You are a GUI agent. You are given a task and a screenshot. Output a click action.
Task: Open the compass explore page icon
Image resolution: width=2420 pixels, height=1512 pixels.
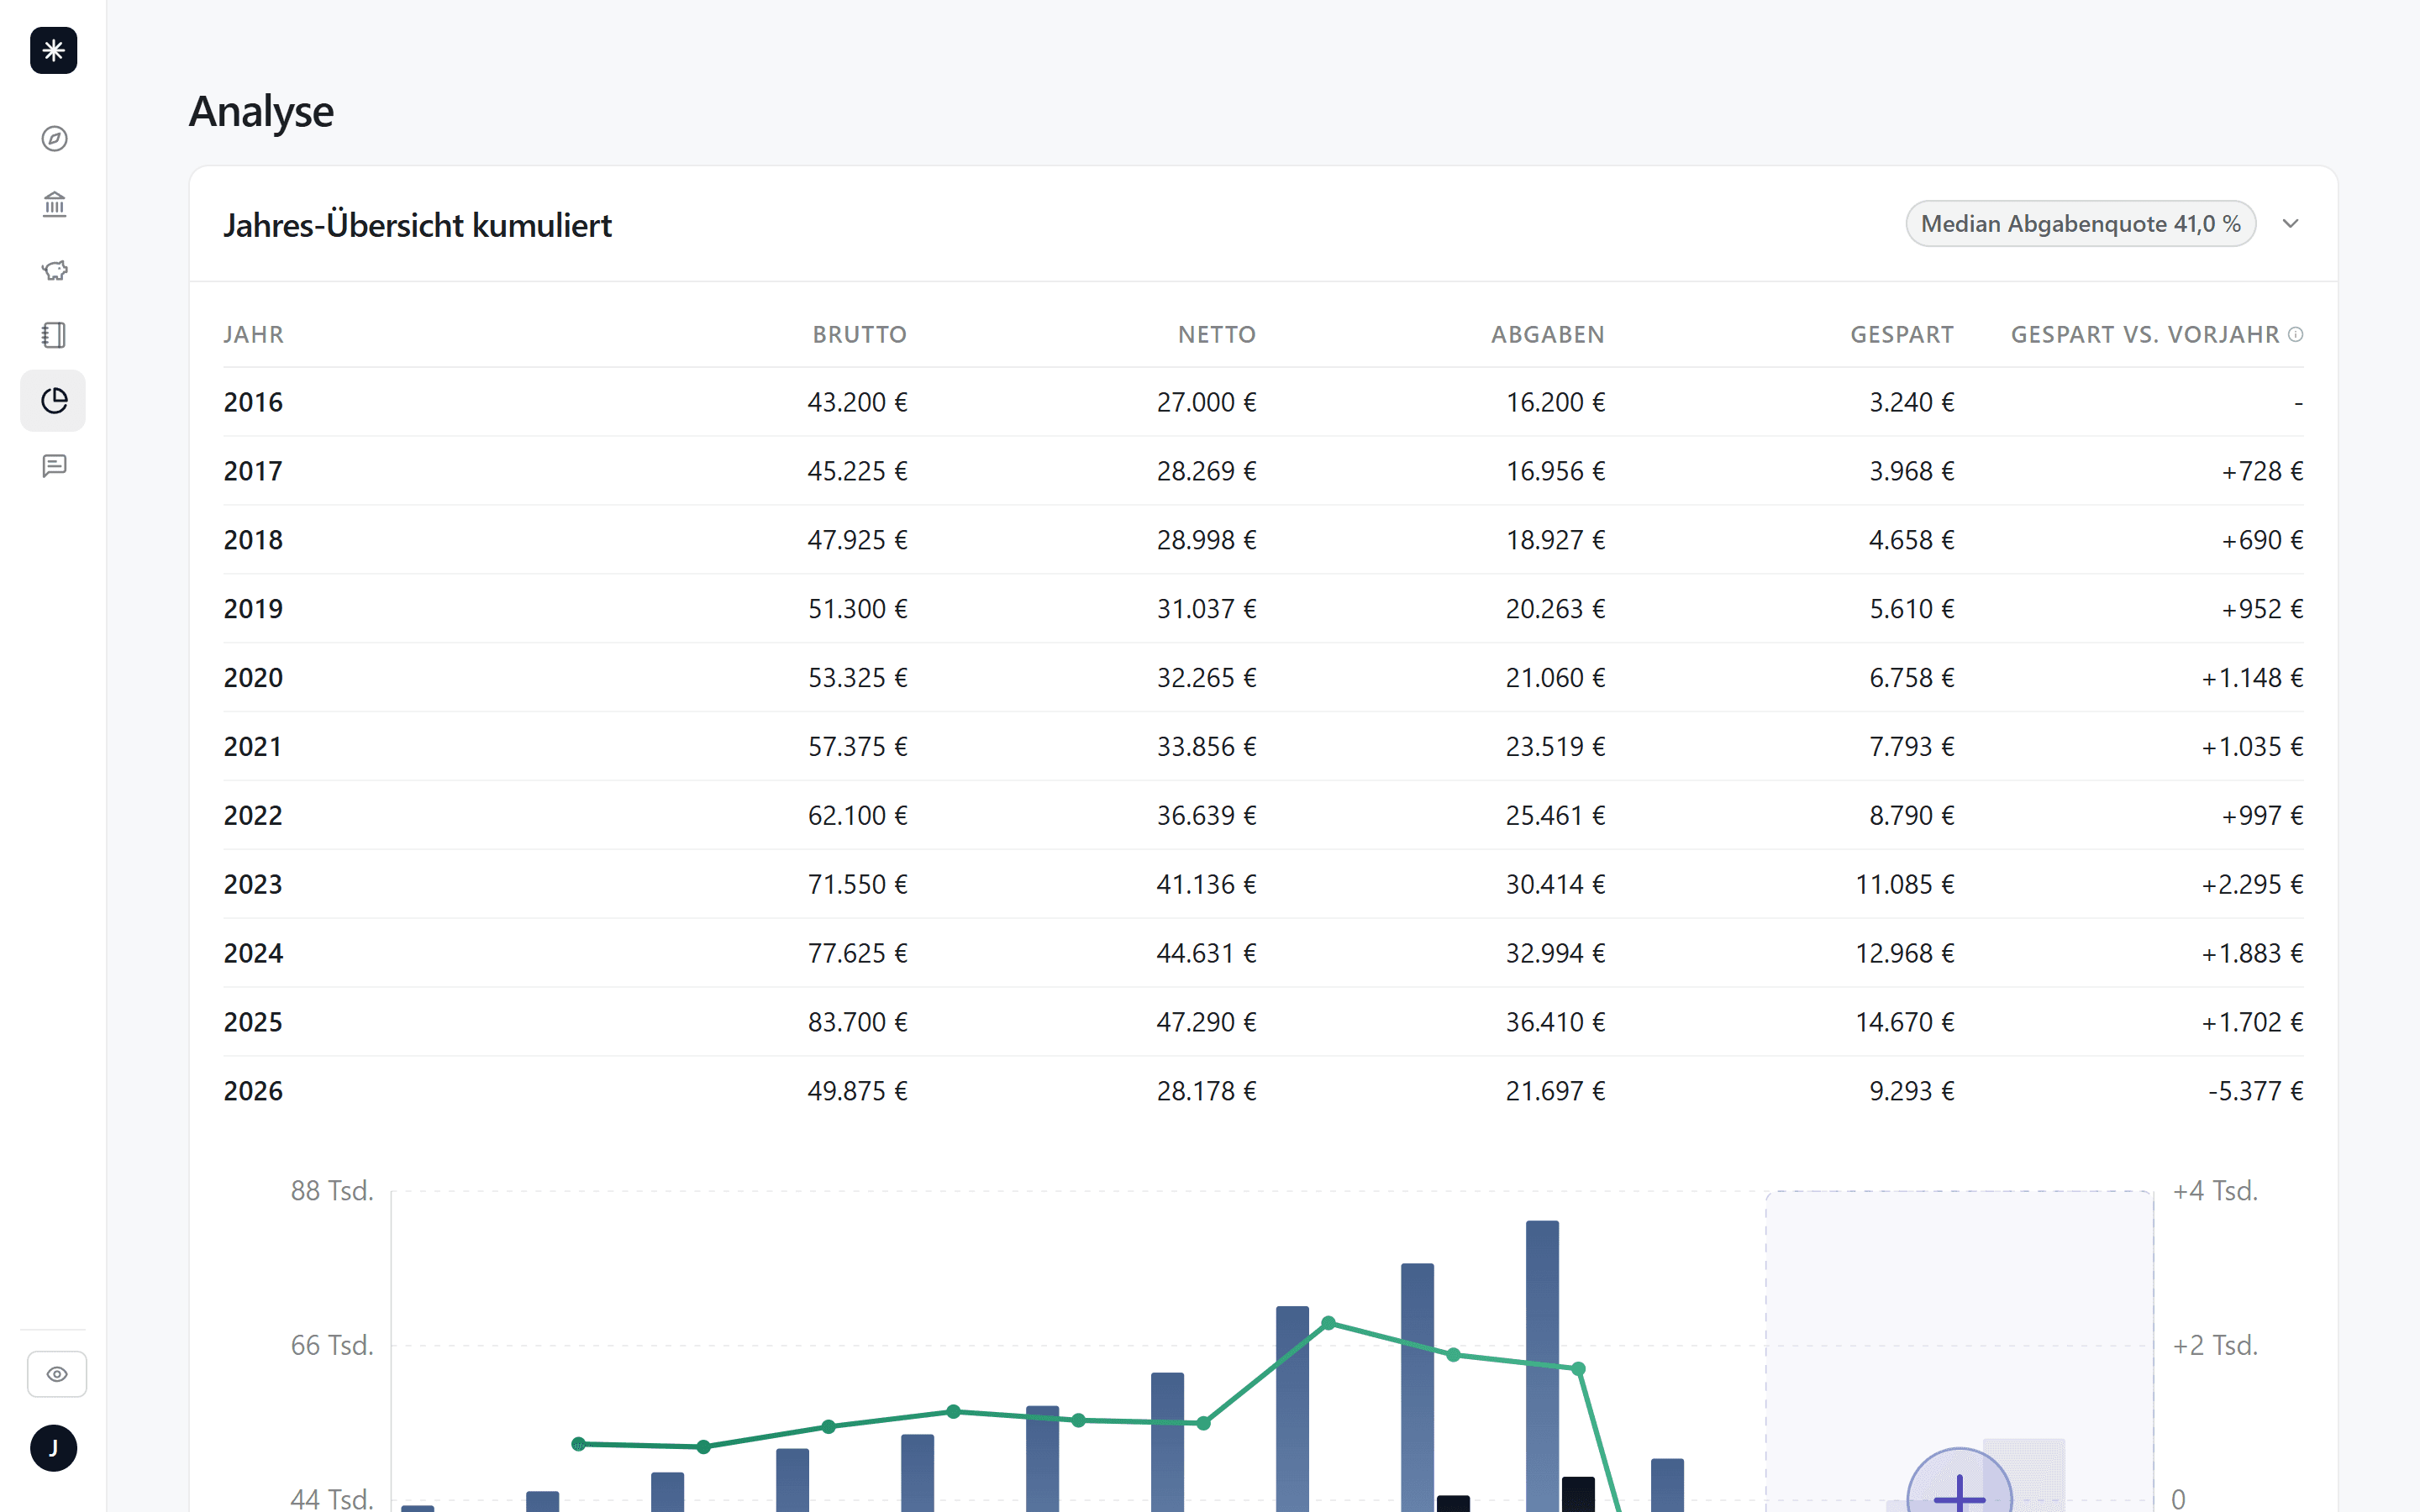(x=54, y=139)
